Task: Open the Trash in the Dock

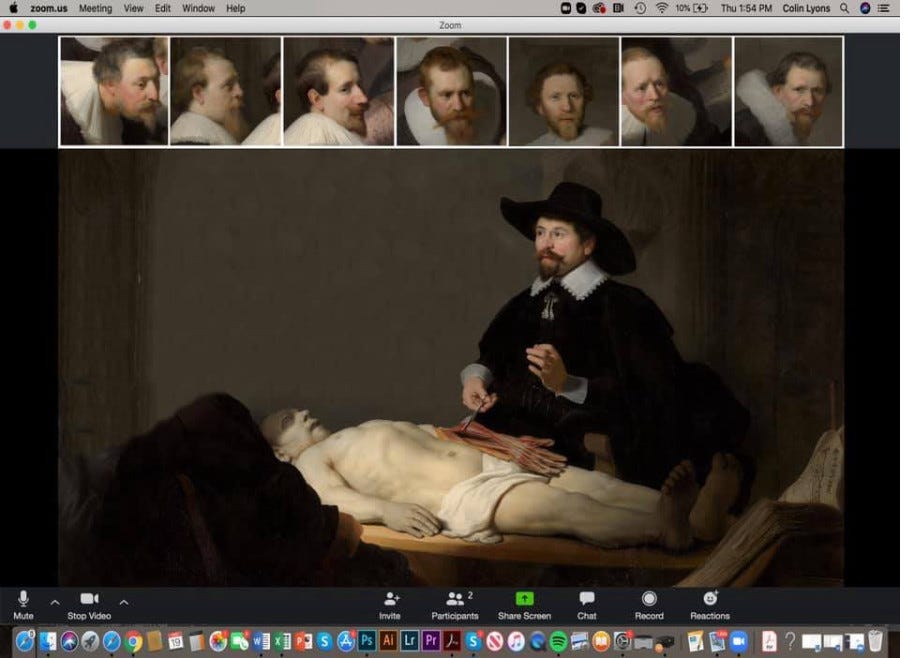Action: pyautogui.click(x=875, y=641)
